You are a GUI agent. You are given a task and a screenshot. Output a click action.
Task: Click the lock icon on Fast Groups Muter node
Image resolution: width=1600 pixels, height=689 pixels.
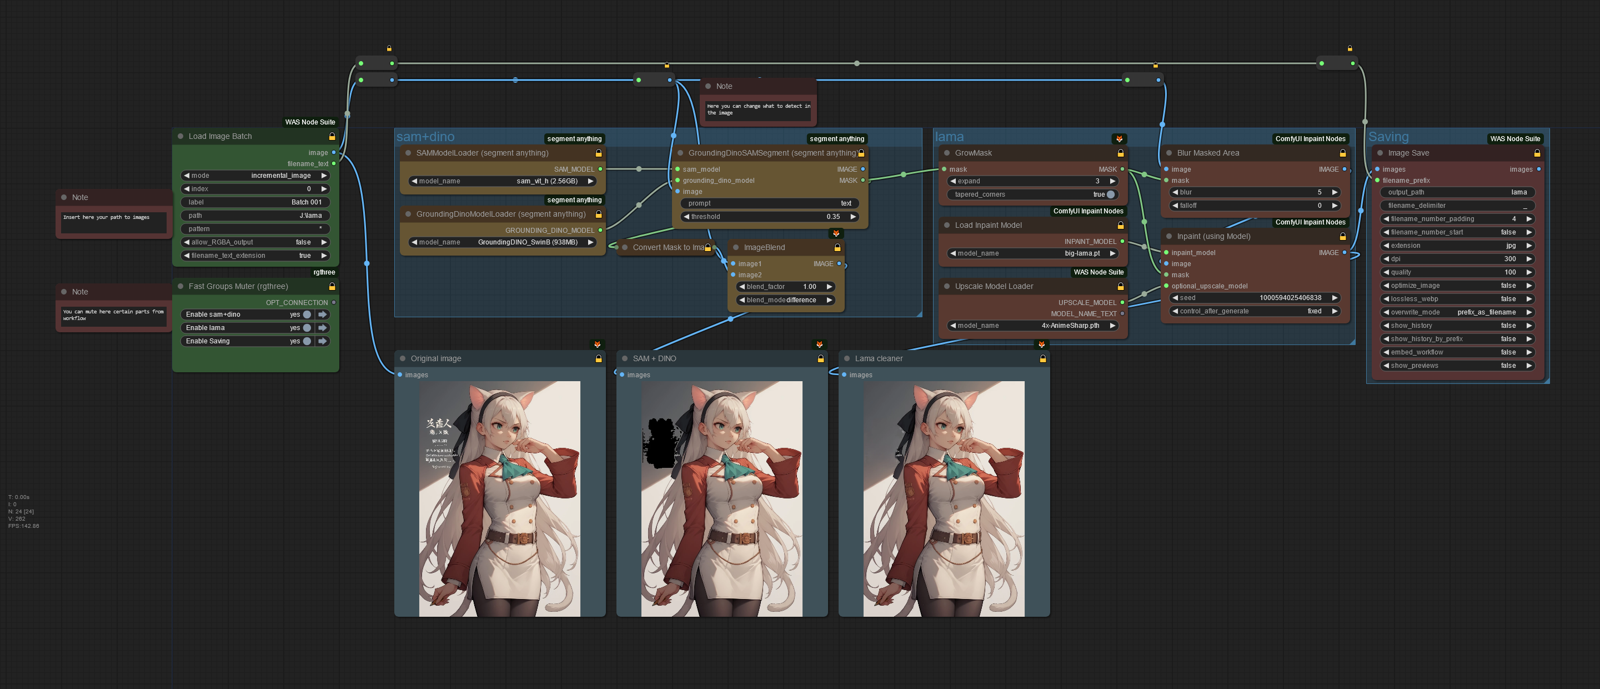(x=332, y=287)
